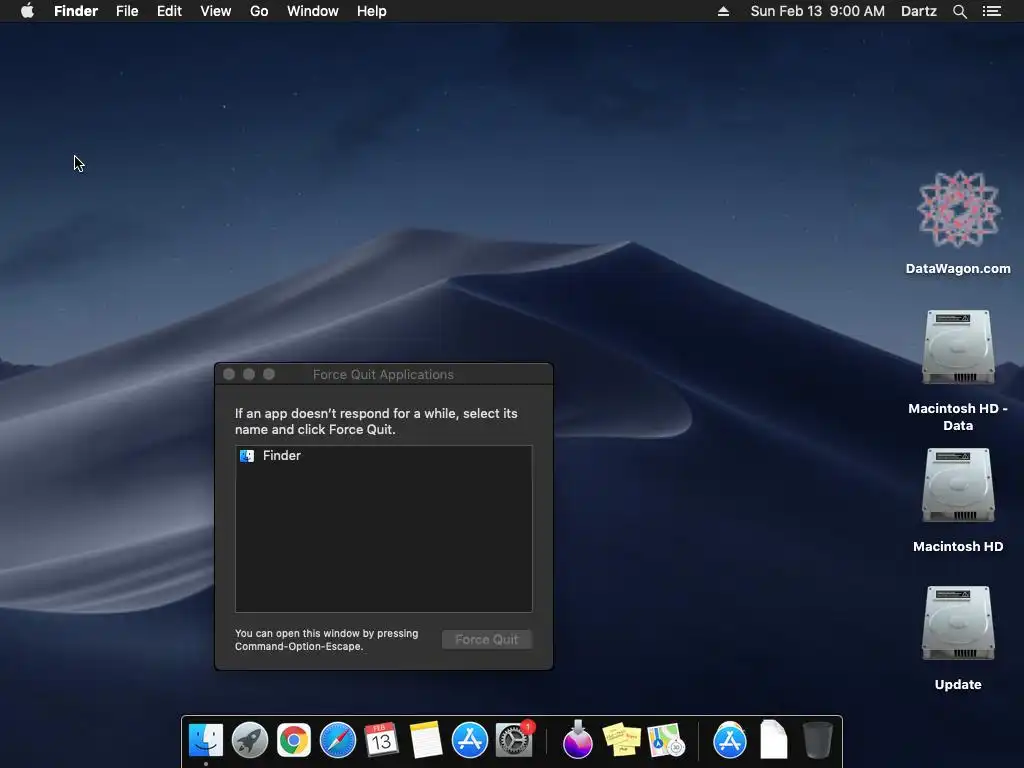This screenshot has width=1024, height=768.
Task: Select Finder in the Force Quit list
Action: [383, 456]
